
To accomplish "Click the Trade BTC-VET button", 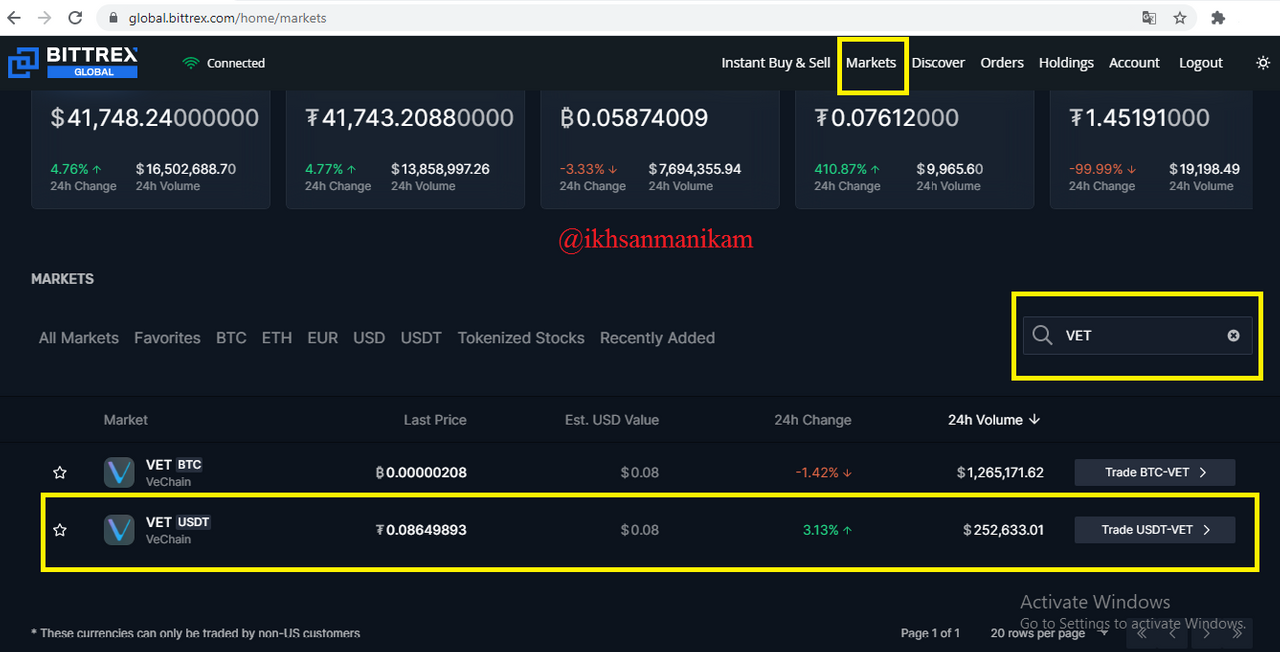I will (1155, 472).
